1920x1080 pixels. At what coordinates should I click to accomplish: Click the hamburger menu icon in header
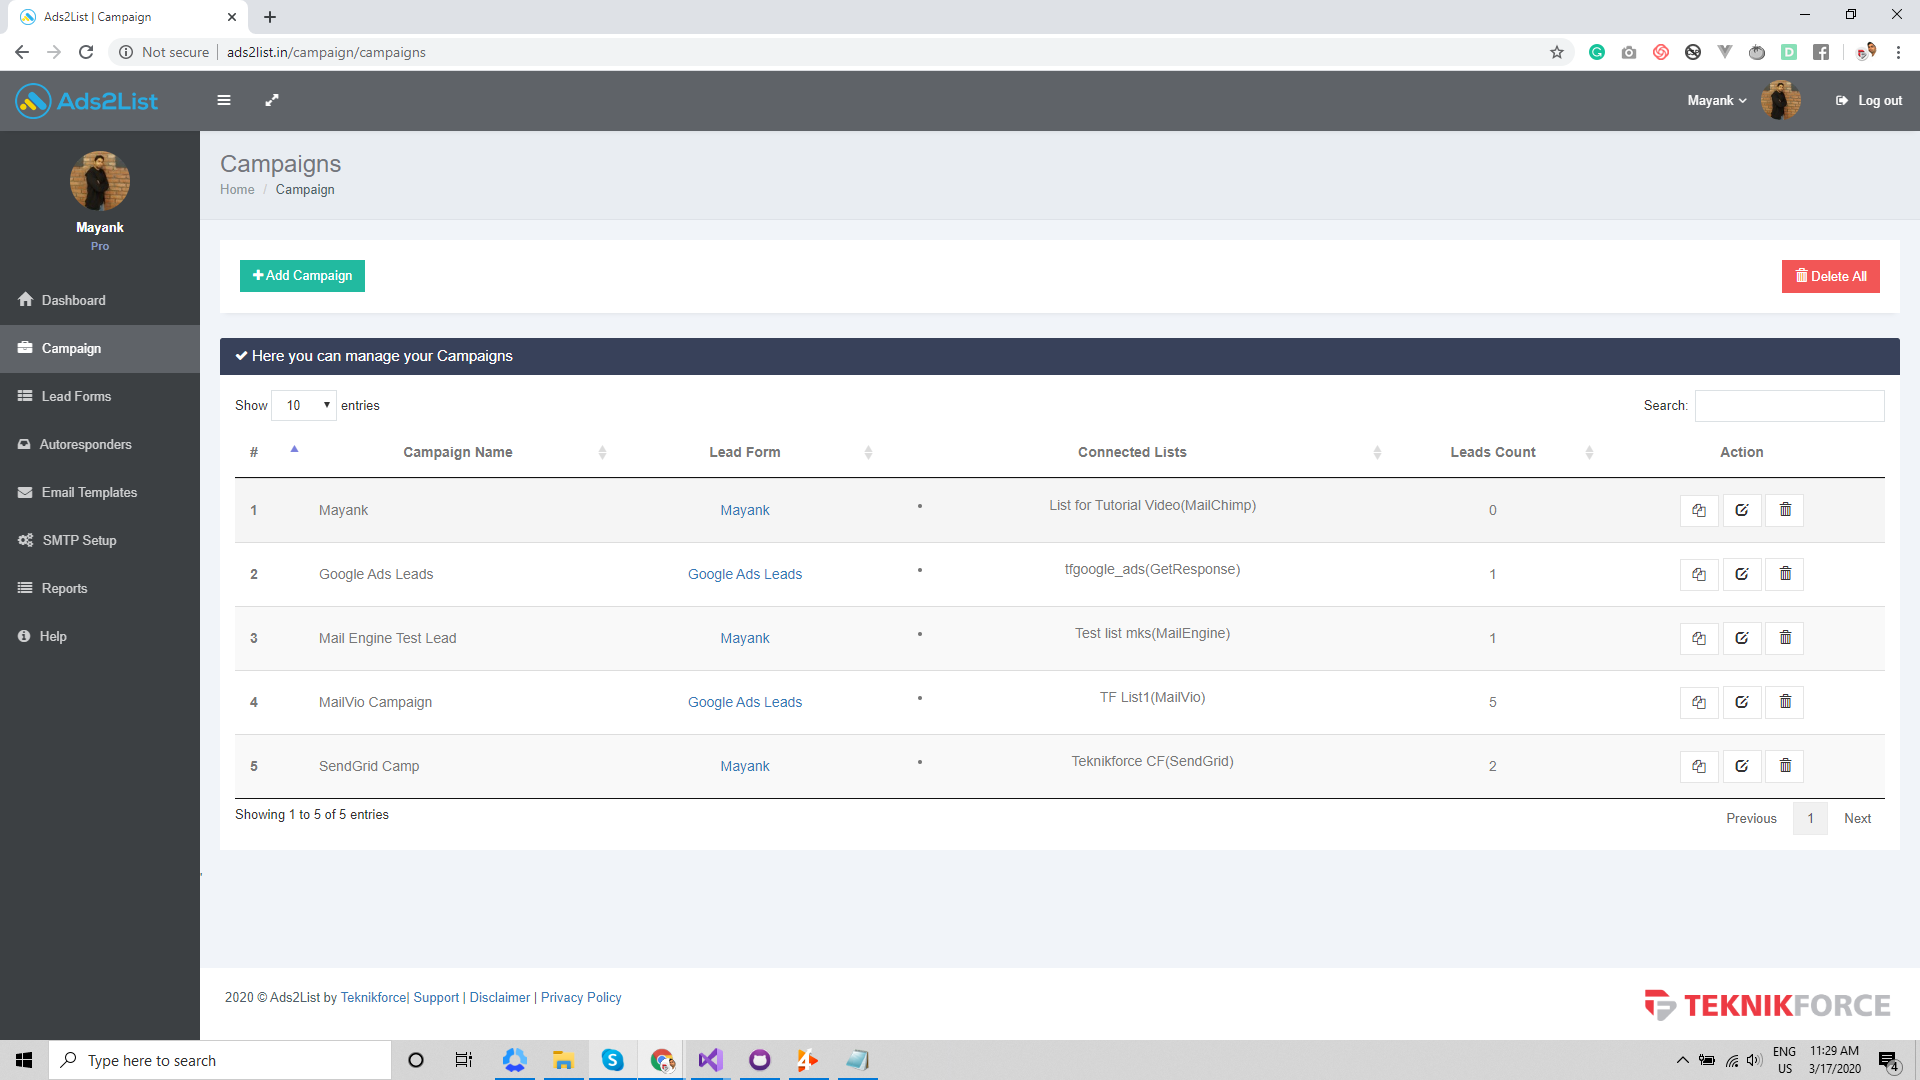[x=224, y=100]
